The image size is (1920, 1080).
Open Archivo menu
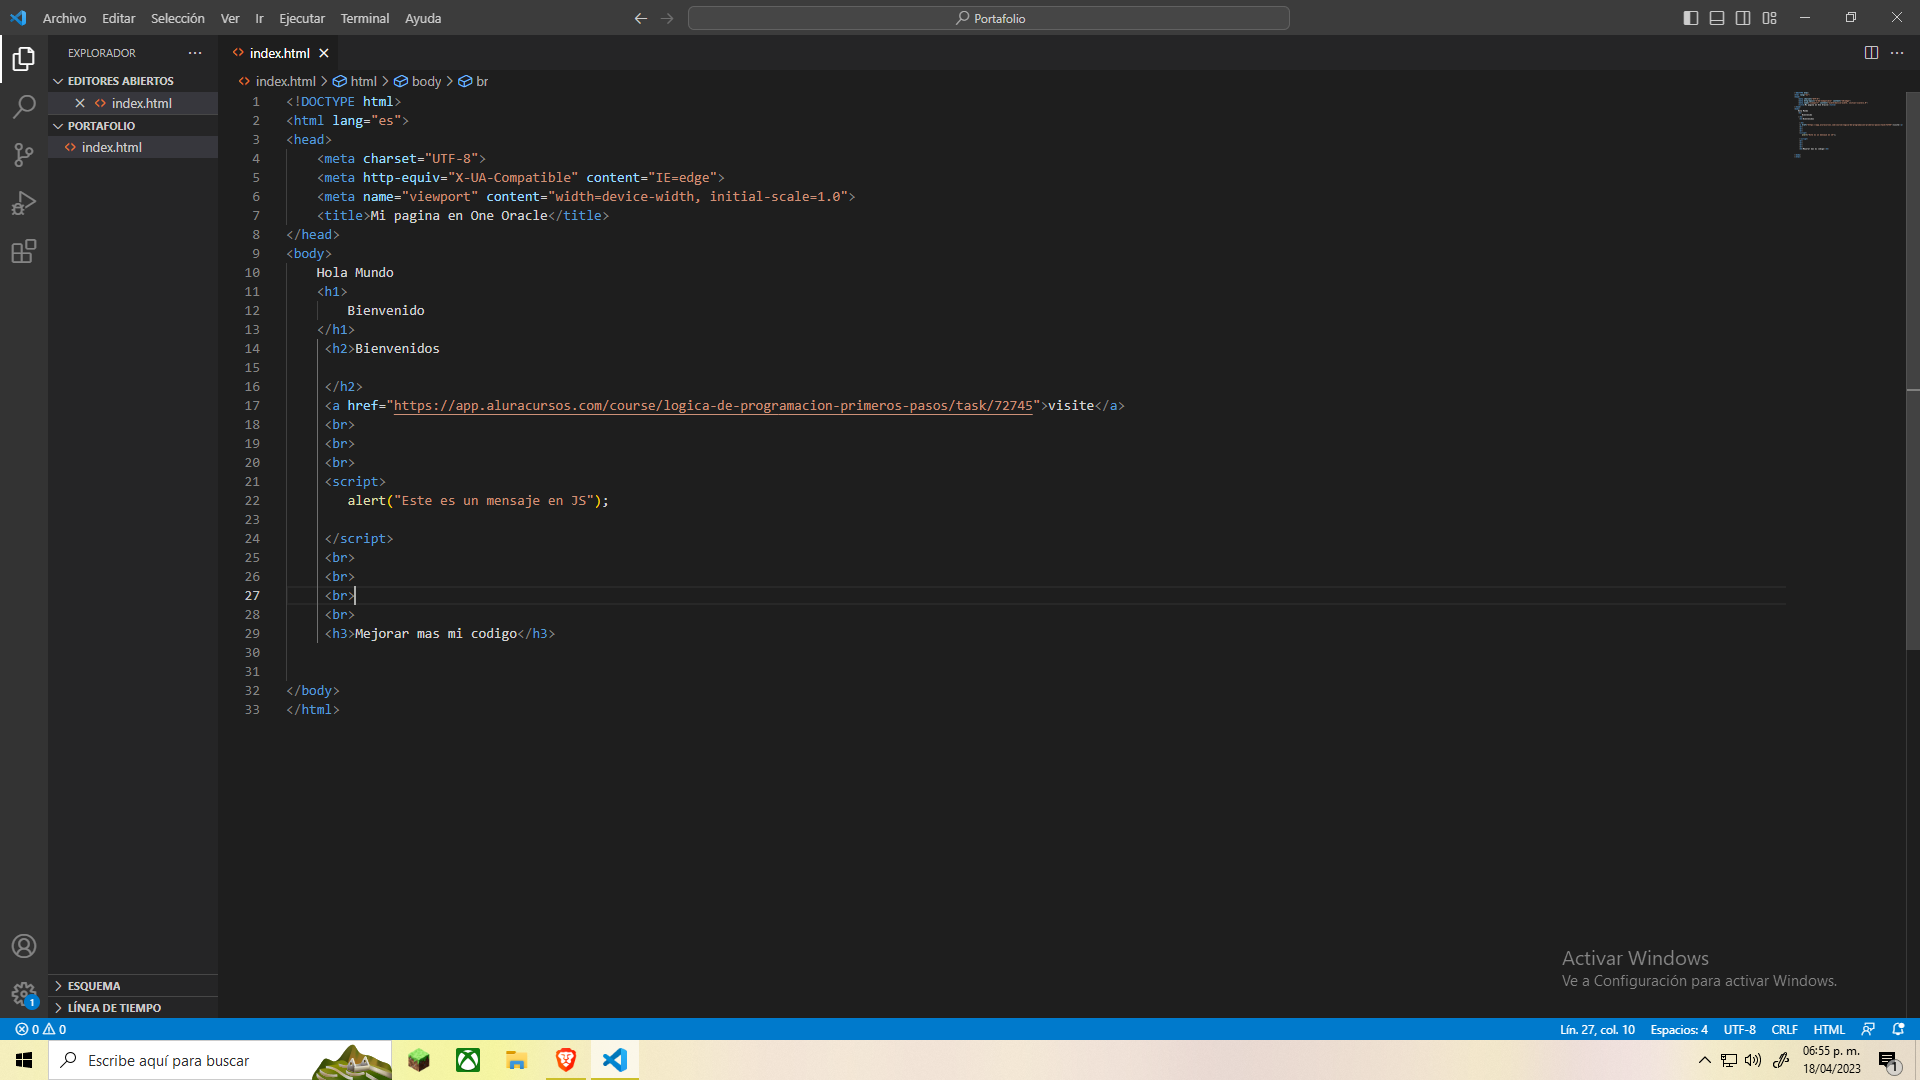[64, 18]
